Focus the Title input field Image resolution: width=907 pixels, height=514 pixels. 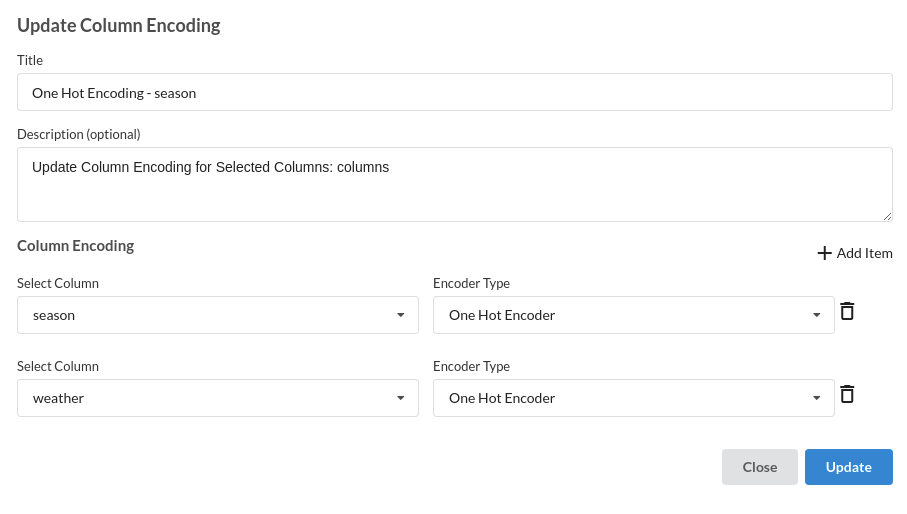click(x=455, y=92)
